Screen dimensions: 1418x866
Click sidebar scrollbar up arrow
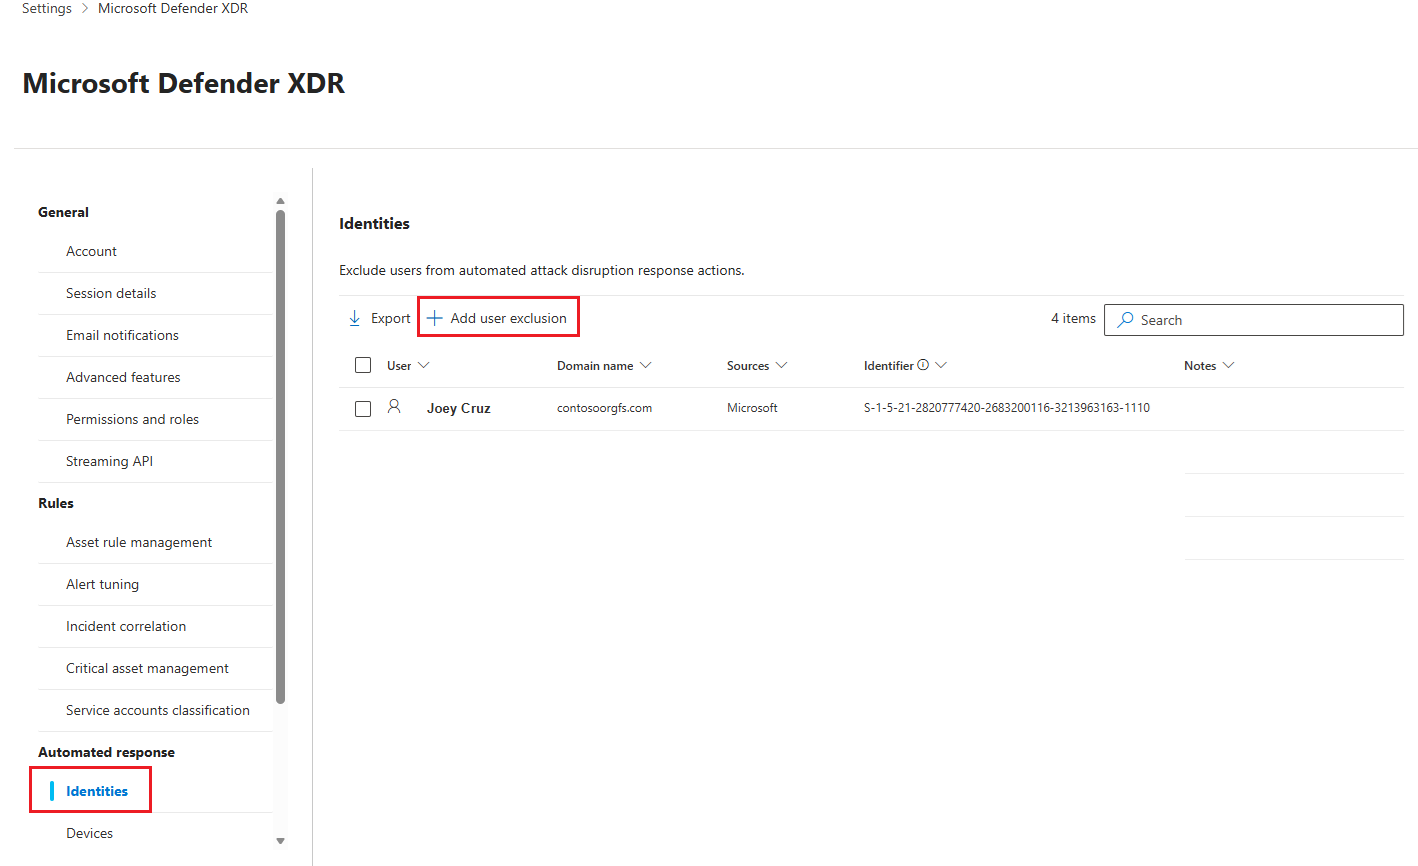pyautogui.click(x=280, y=201)
